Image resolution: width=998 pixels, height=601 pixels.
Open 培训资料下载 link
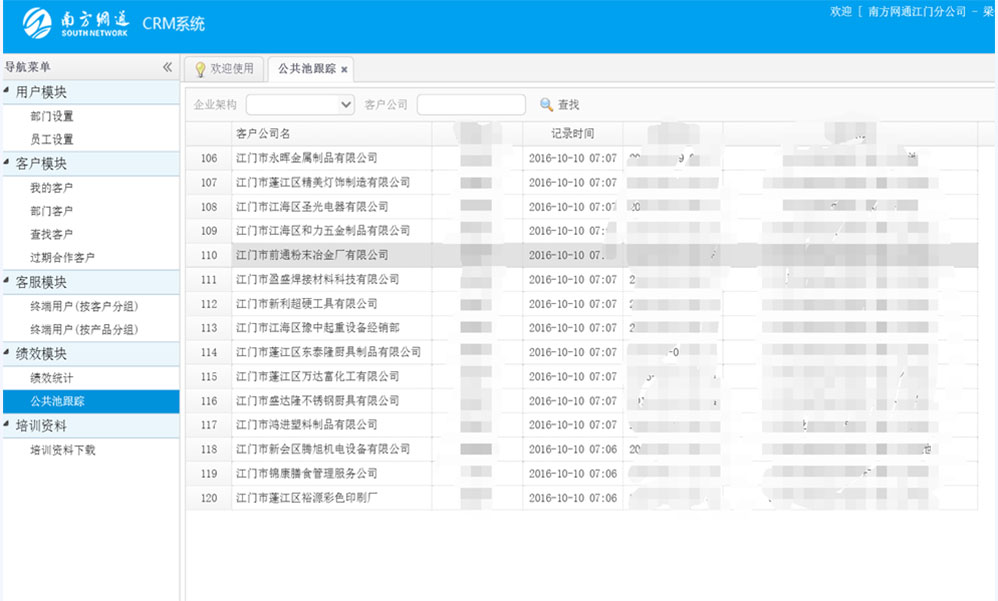click(63, 450)
